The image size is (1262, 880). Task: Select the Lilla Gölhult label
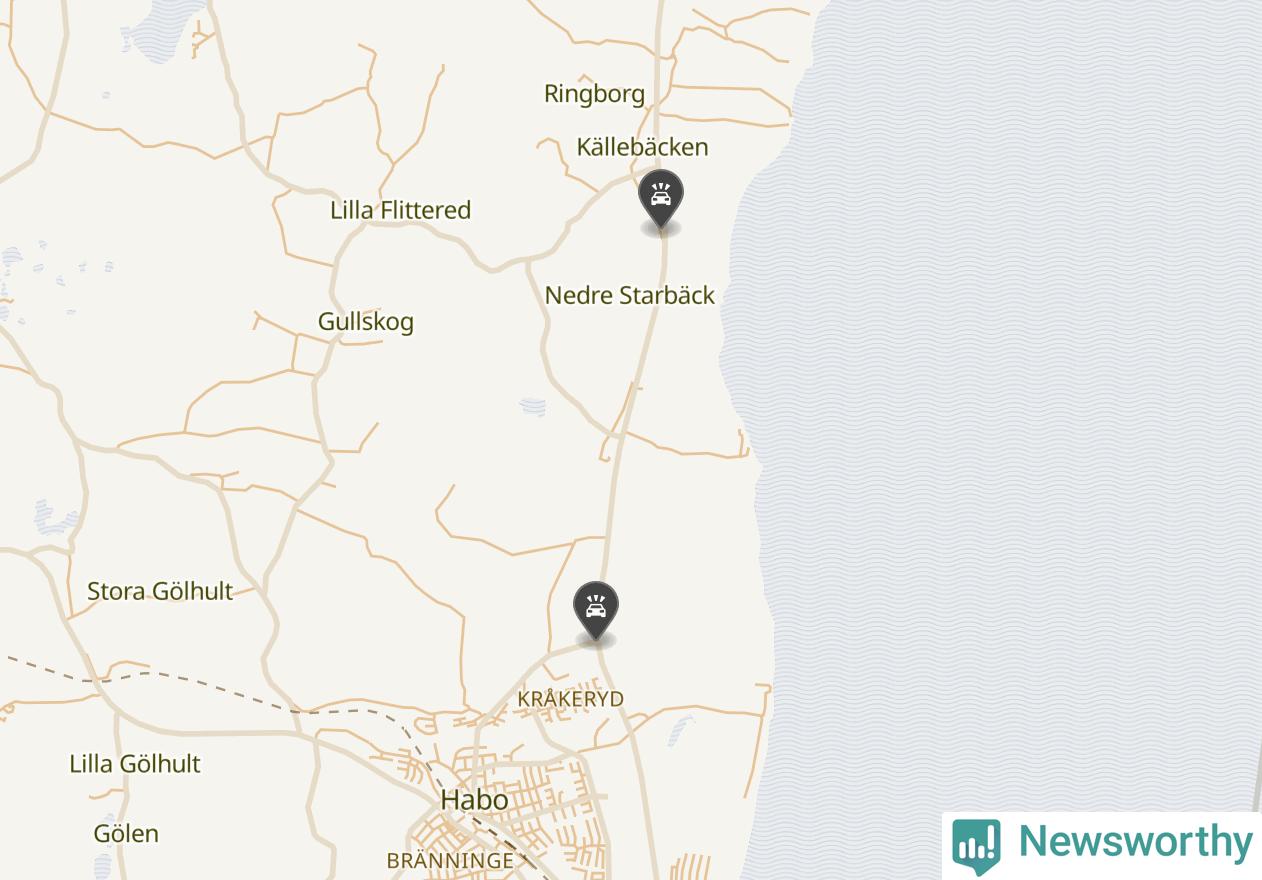tap(135, 764)
